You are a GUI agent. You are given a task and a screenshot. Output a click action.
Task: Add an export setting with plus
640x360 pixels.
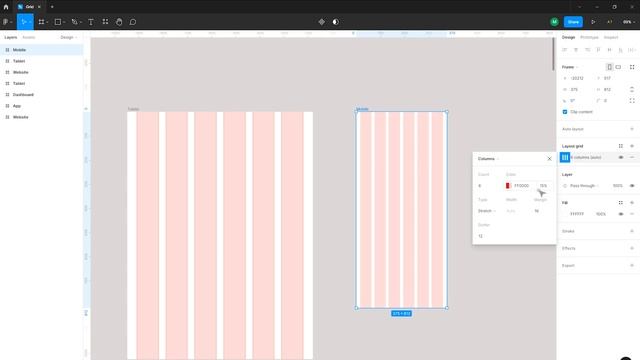632,265
